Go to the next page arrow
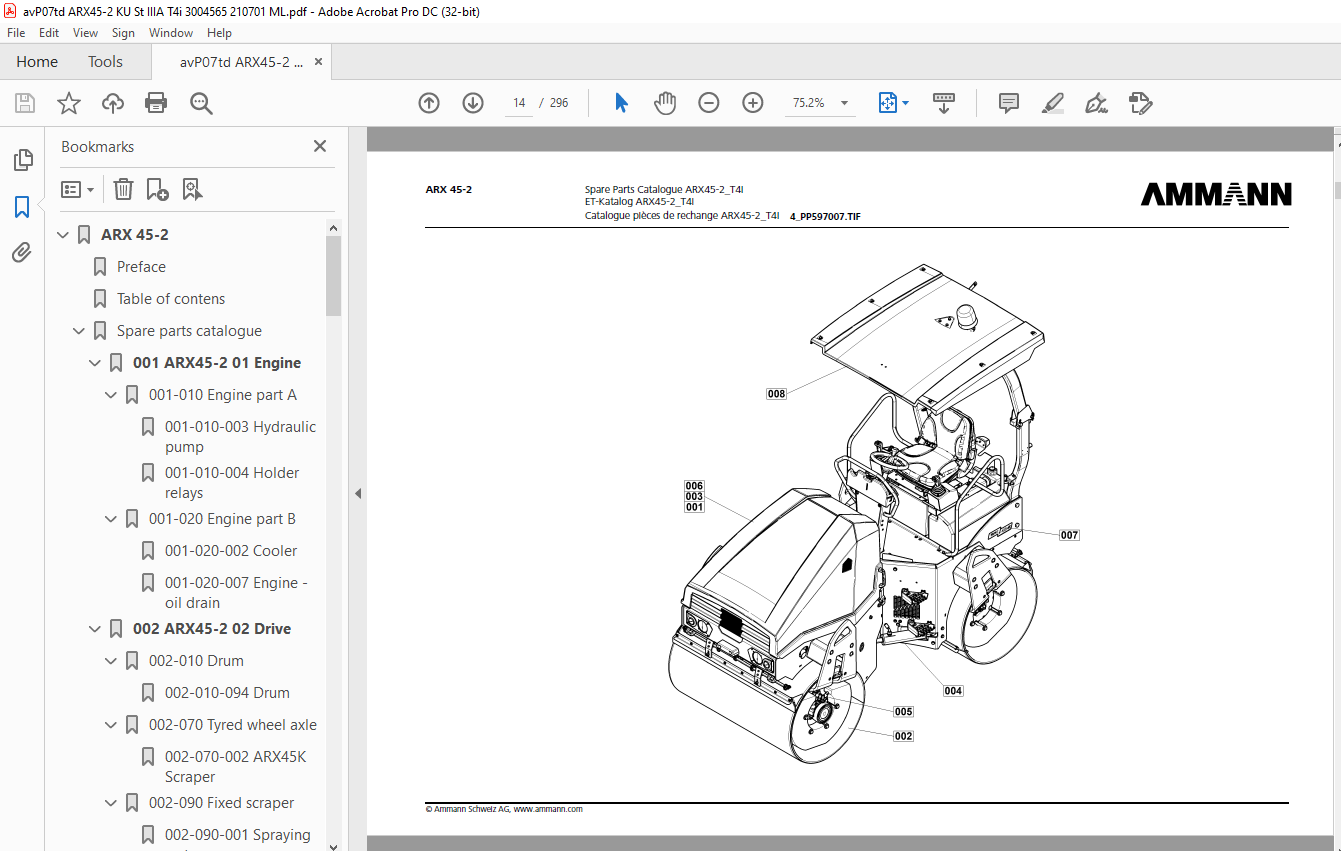 [x=473, y=103]
